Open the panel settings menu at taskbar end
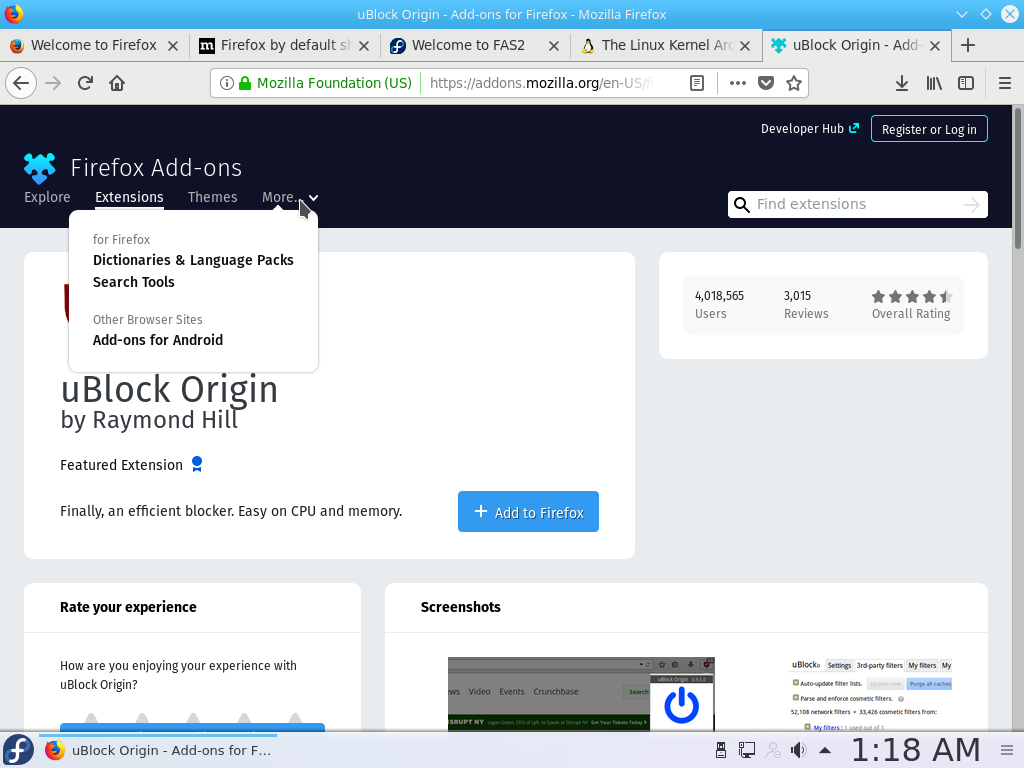Image resolution: width=1024 pixels, height=768 pixels. [x=1008, y=750]
